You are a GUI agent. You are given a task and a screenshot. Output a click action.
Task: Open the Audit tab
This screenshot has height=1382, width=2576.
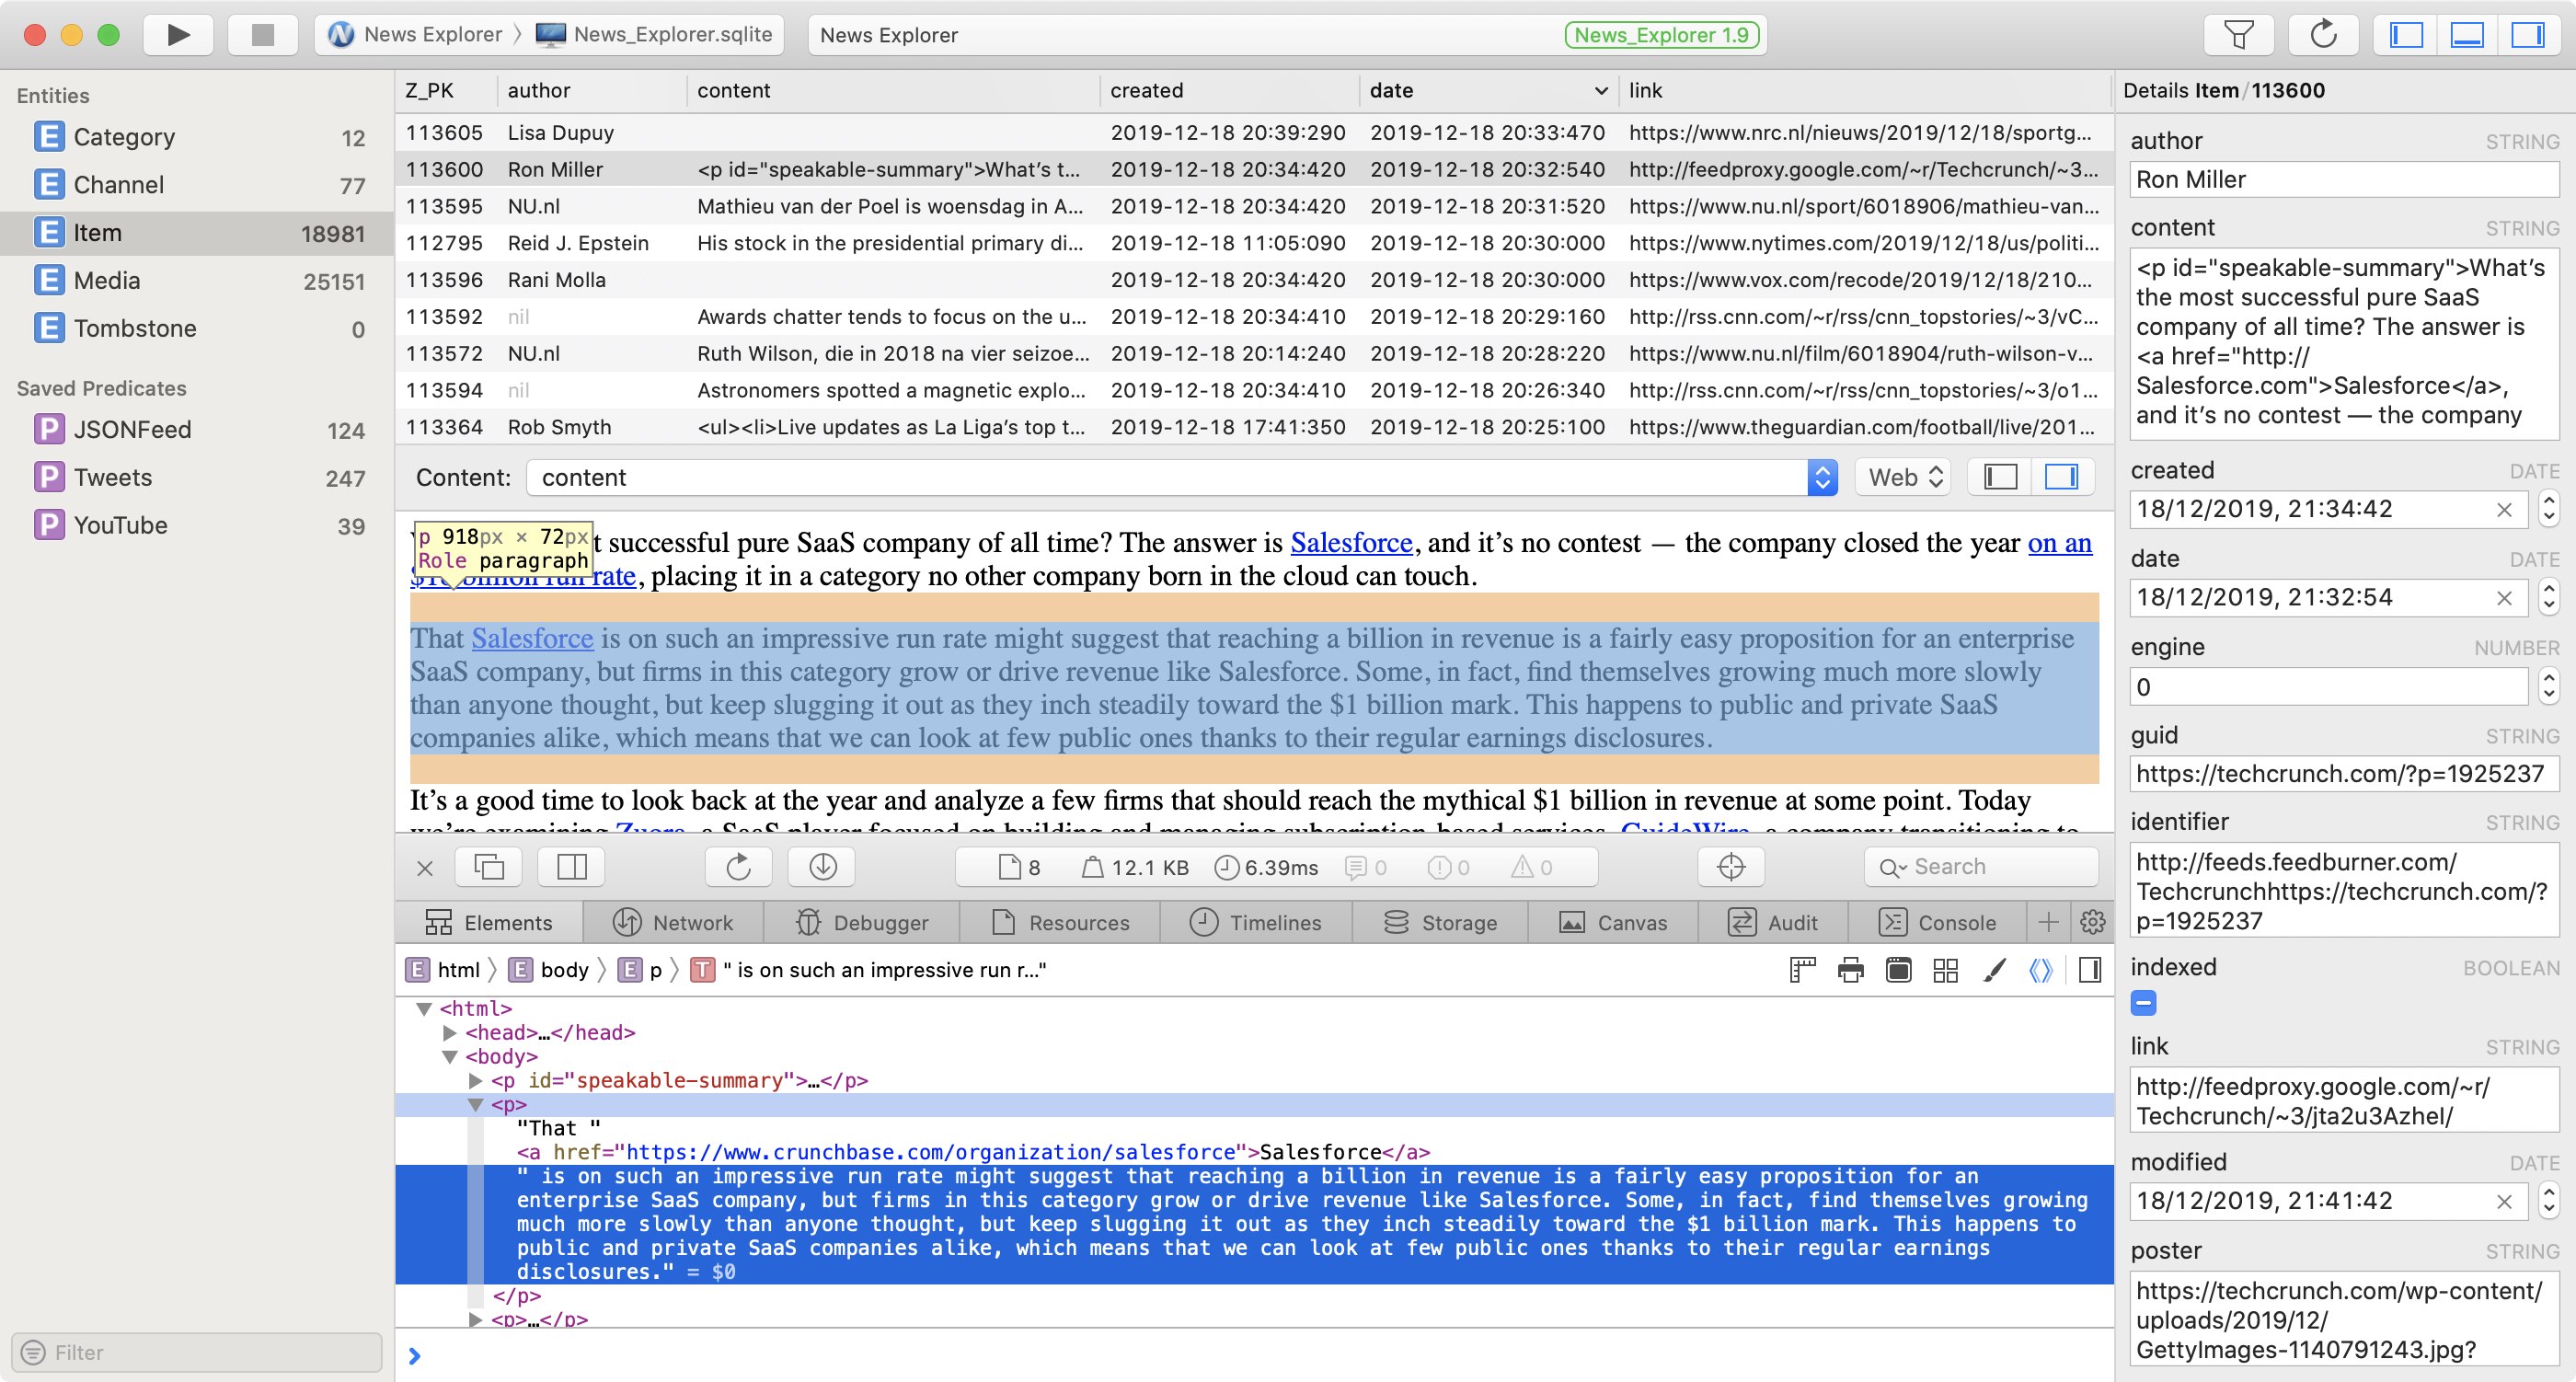pos(1773,922)
